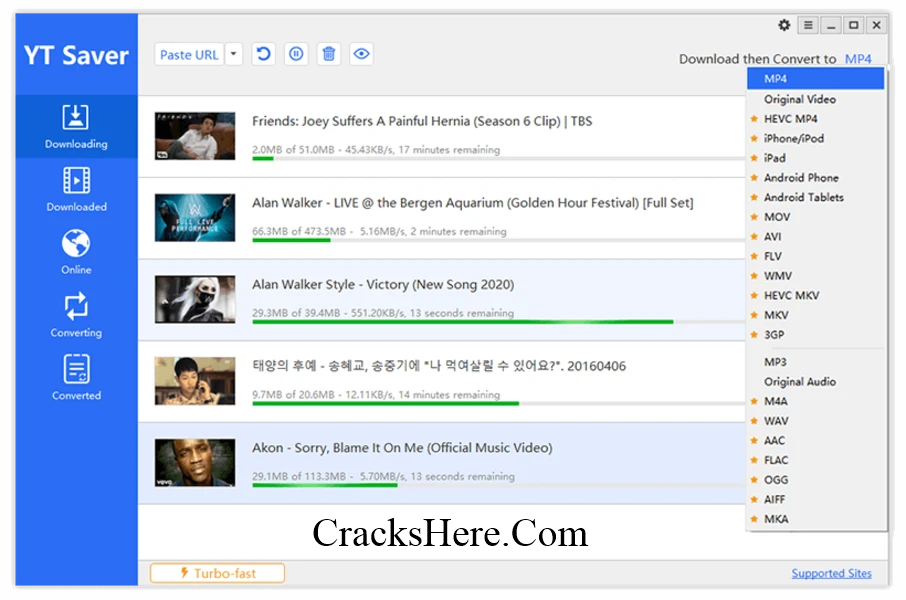Click the YT Saver logo text
This screenshot has height=600, width=906.
pyautogui.click(x=76, y=55)
